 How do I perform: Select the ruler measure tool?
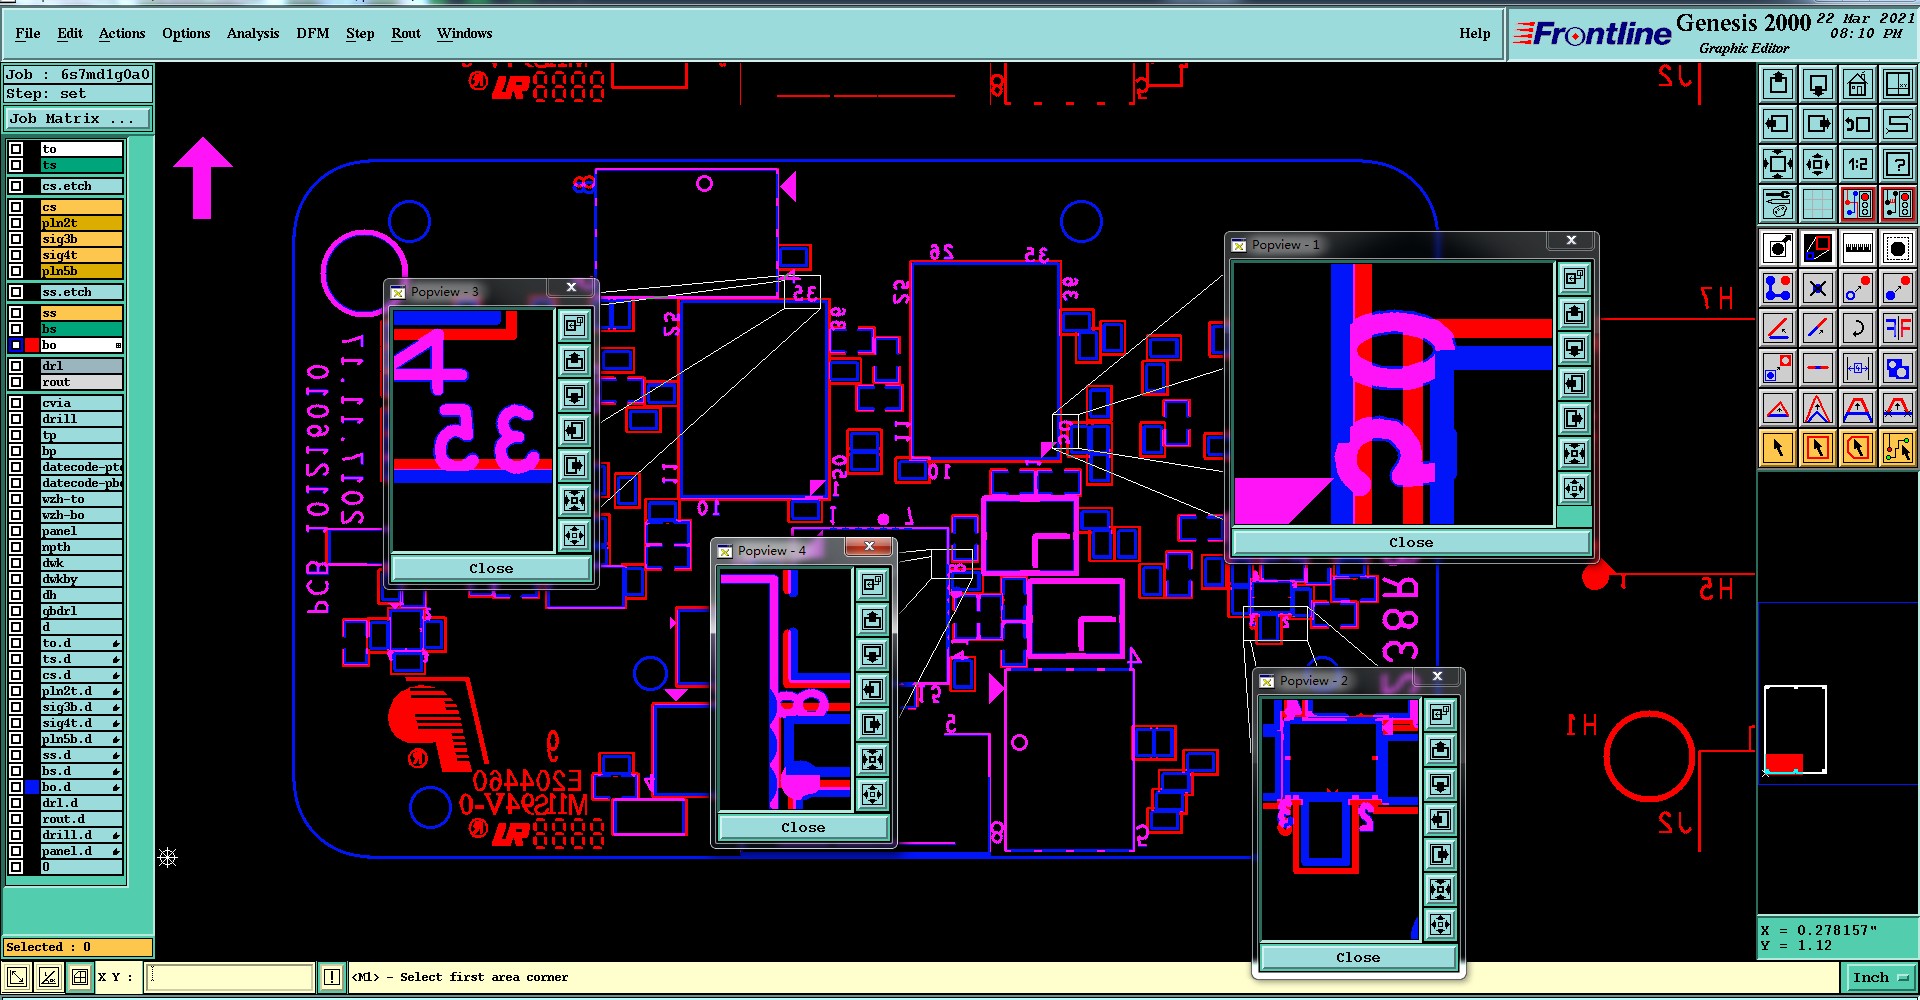click(1857, 247)
